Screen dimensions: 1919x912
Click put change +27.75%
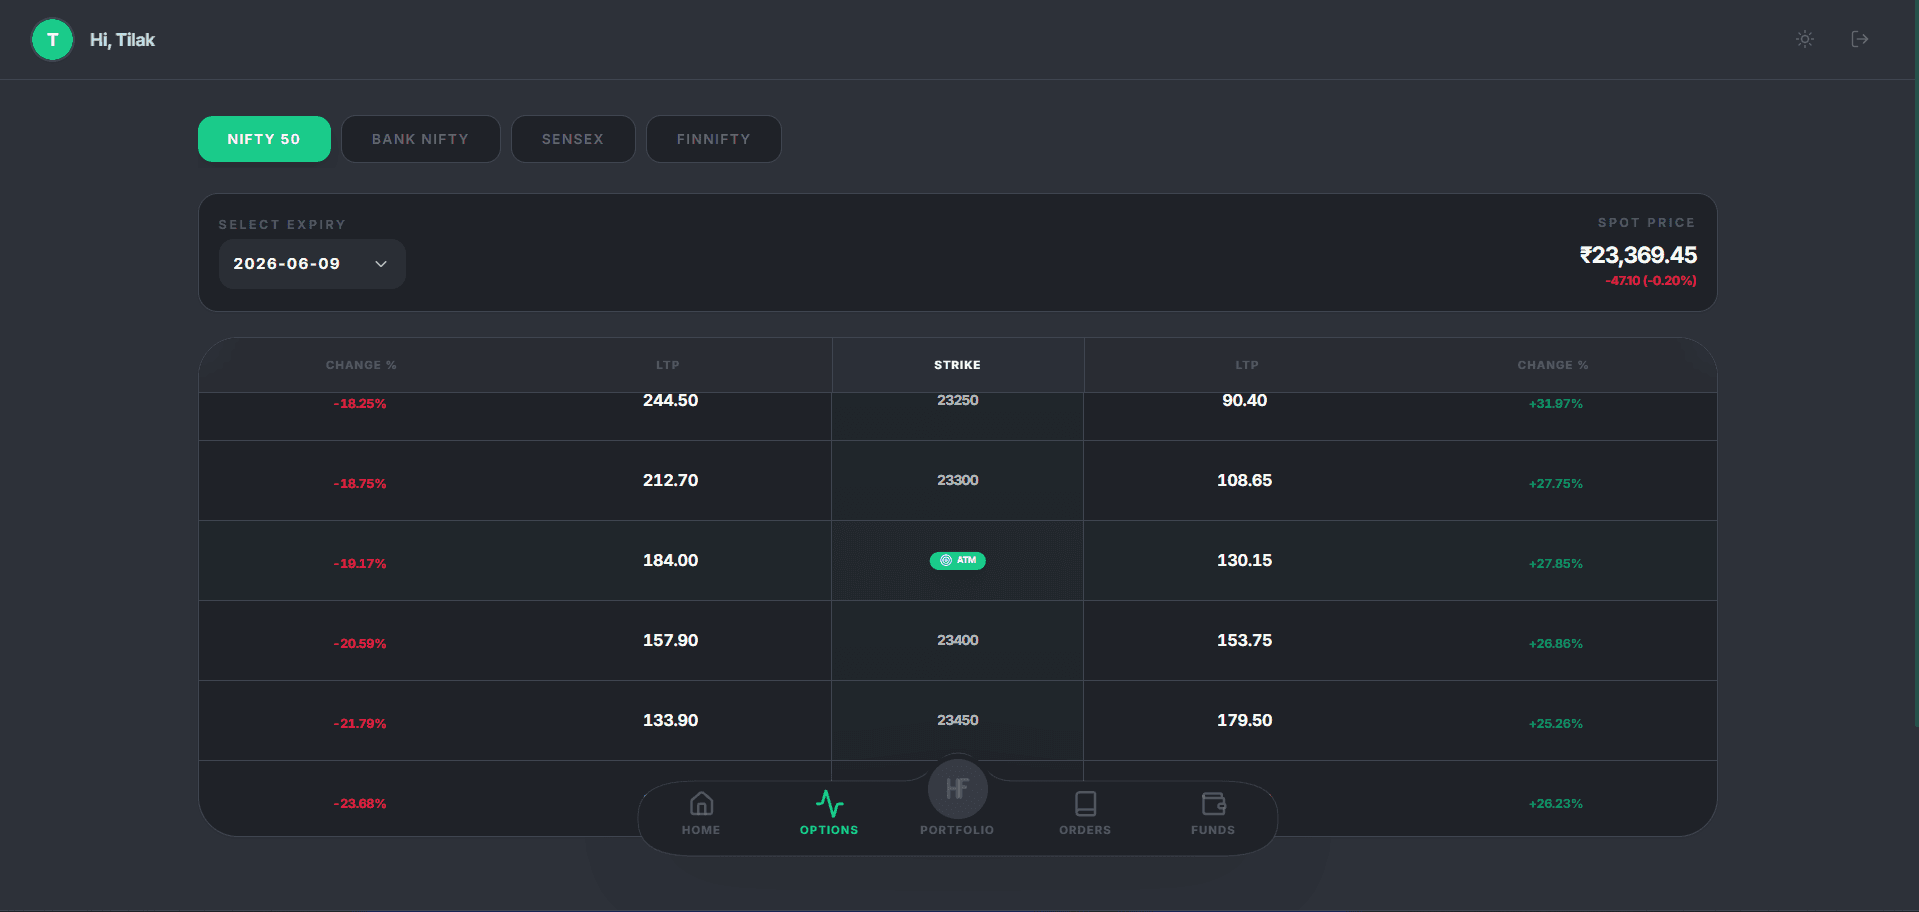tap(1555, 484)
